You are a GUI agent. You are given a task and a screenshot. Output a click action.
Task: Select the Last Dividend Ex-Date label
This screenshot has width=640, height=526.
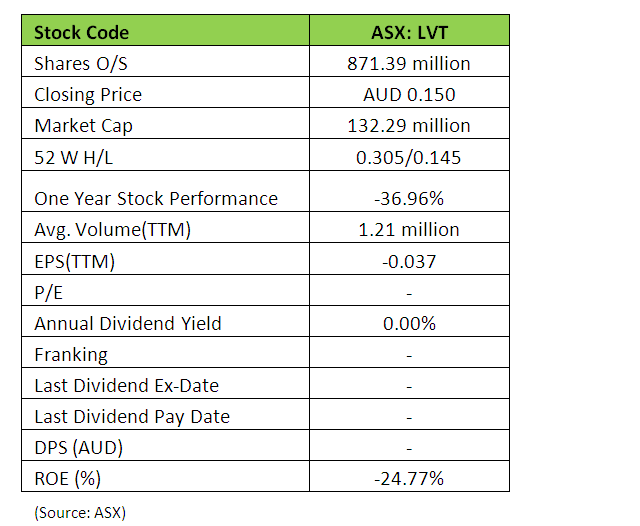(x=126, y=385)
